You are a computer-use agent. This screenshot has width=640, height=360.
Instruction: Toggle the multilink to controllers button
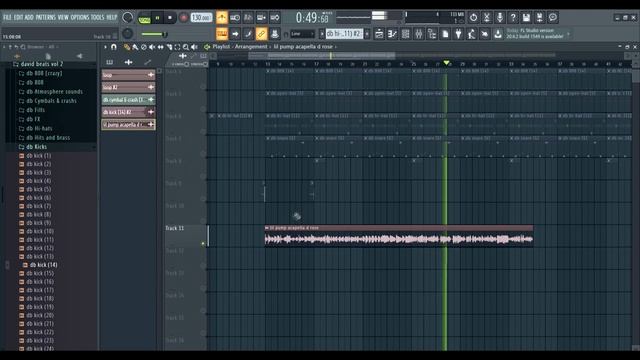point(275,33)
